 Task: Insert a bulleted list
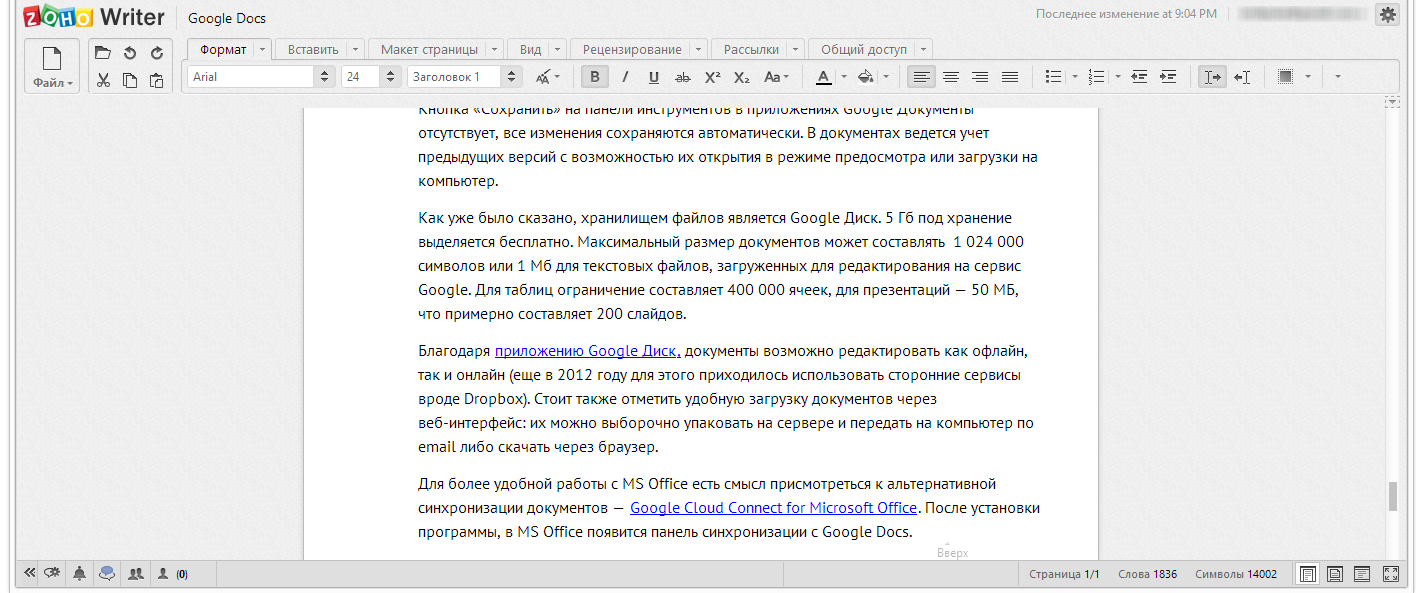(x=1053, y=77)
